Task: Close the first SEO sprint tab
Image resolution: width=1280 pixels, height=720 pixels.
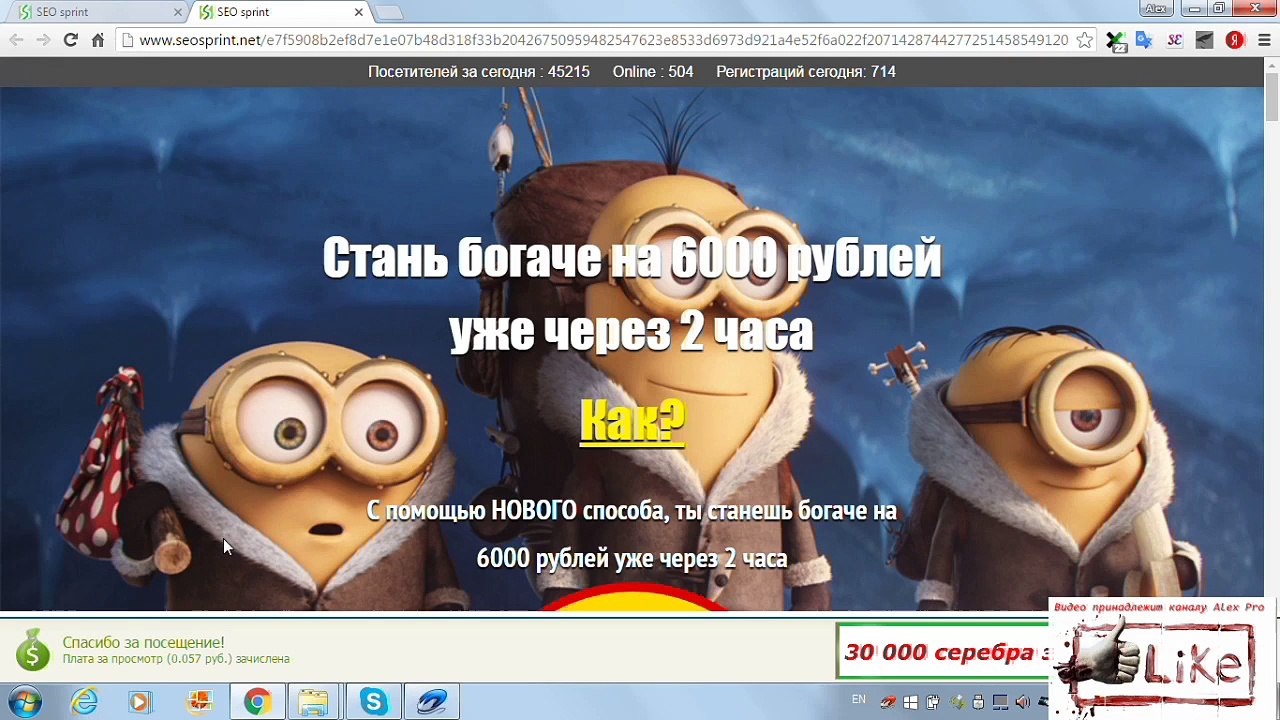Action: click(x=178, y=12)
